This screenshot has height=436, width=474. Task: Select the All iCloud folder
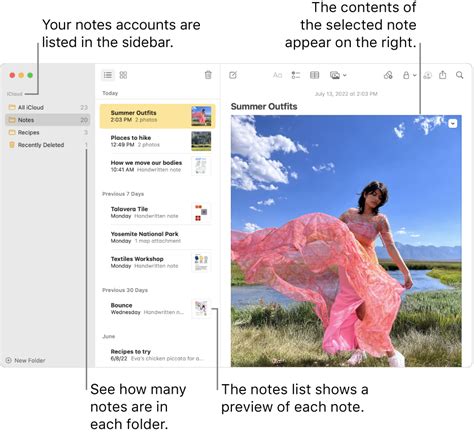click(48, 107)
